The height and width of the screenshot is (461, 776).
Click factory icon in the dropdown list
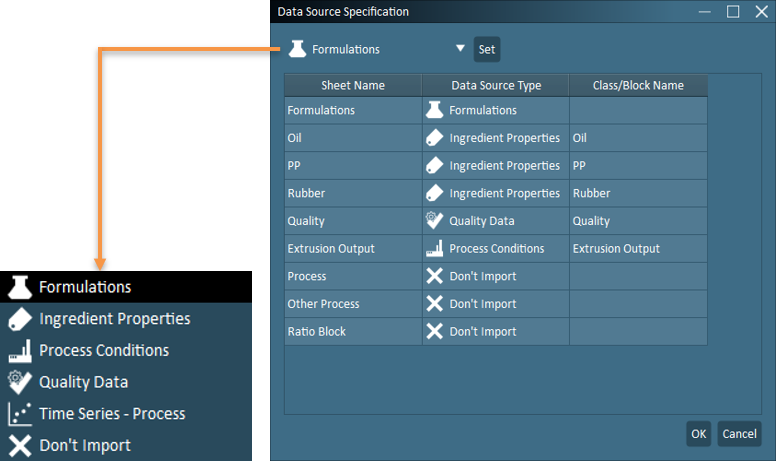coord(20,351)
